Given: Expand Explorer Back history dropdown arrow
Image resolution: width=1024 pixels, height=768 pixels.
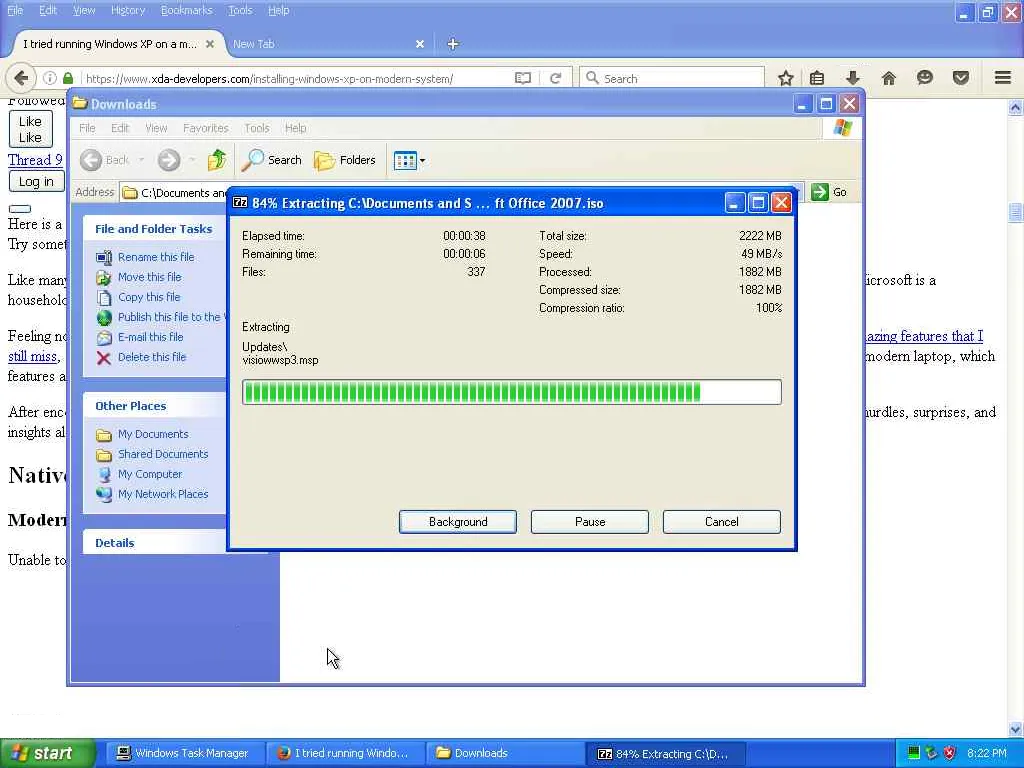Looking at the screenshot, I should 141,160.
